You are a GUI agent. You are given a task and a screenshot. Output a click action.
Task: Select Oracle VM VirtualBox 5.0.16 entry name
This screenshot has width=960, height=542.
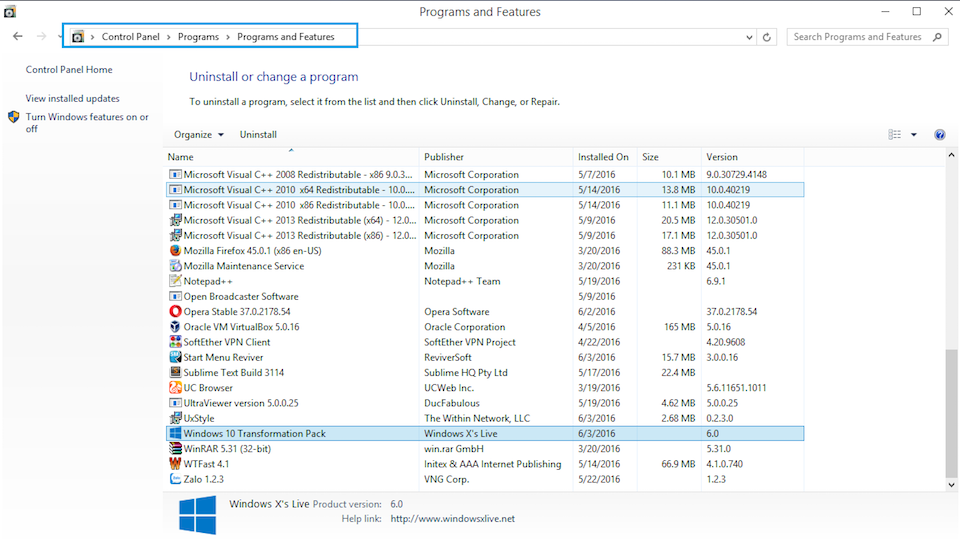[x=241, y=327]
